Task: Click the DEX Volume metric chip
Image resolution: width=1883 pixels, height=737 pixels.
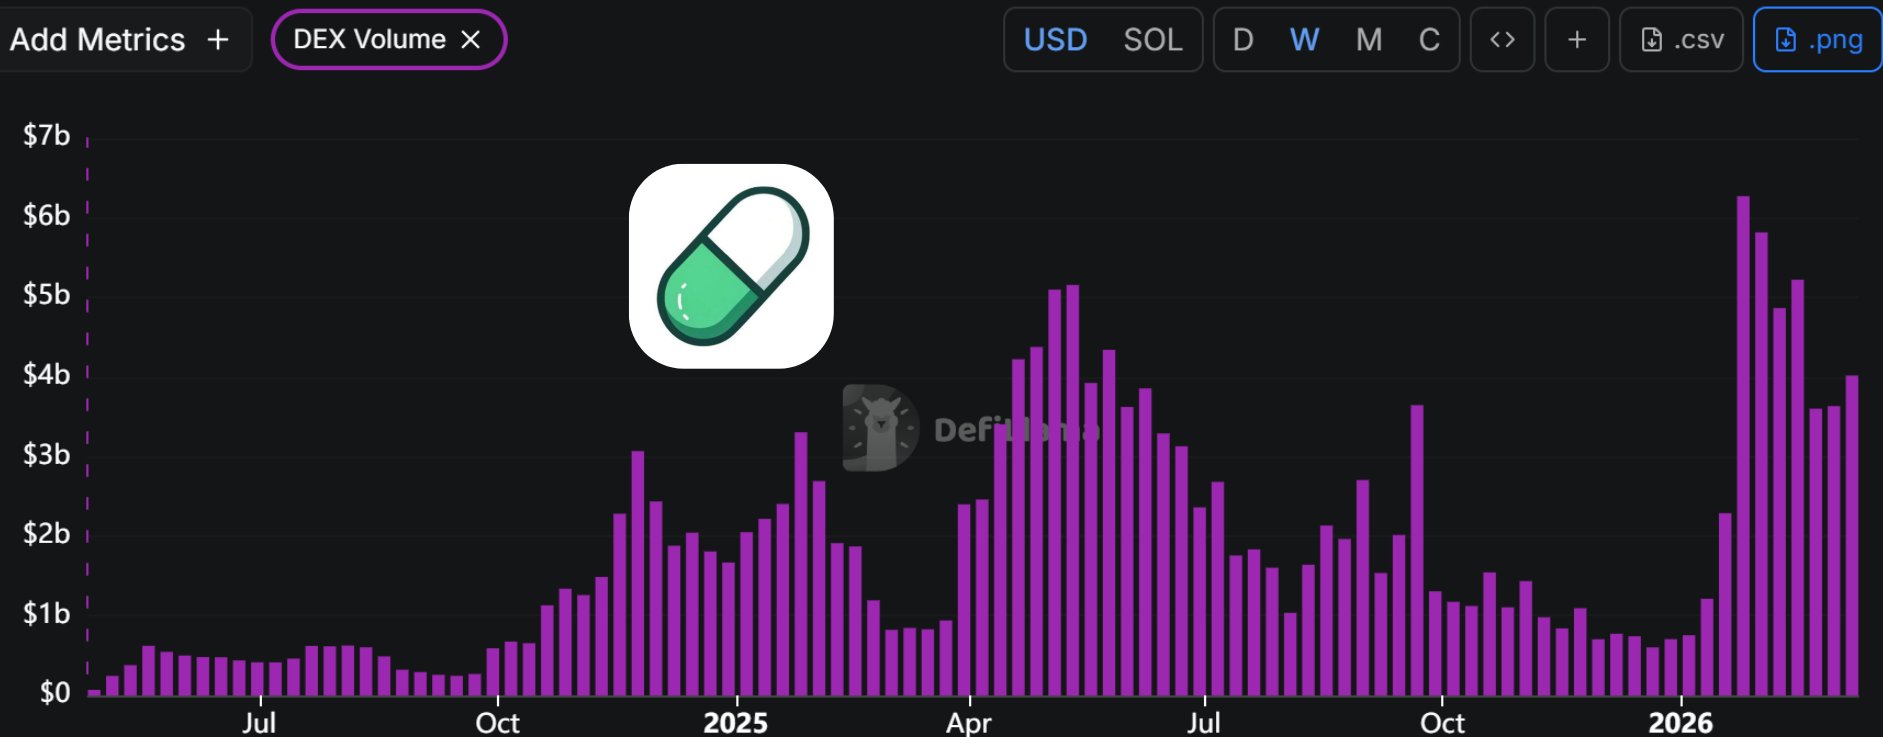Action: (x=369, y=40)
